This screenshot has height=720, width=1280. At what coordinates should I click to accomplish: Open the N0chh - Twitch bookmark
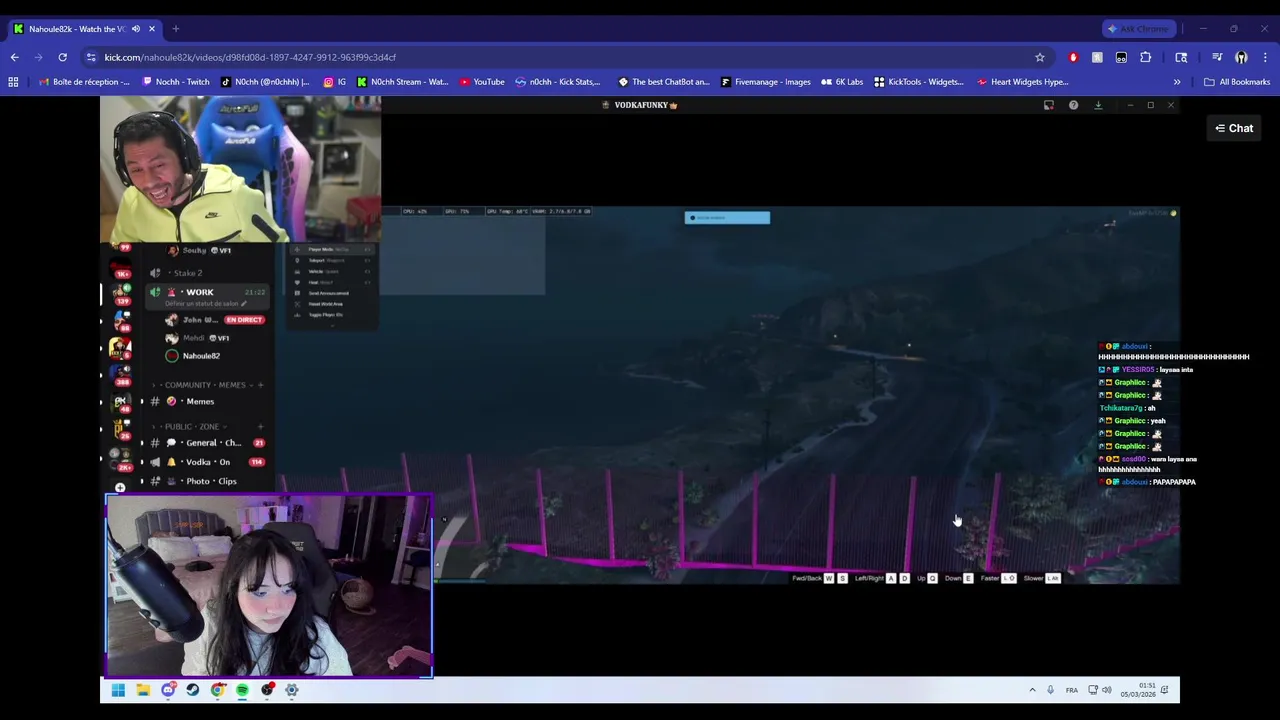click(175, 82)
